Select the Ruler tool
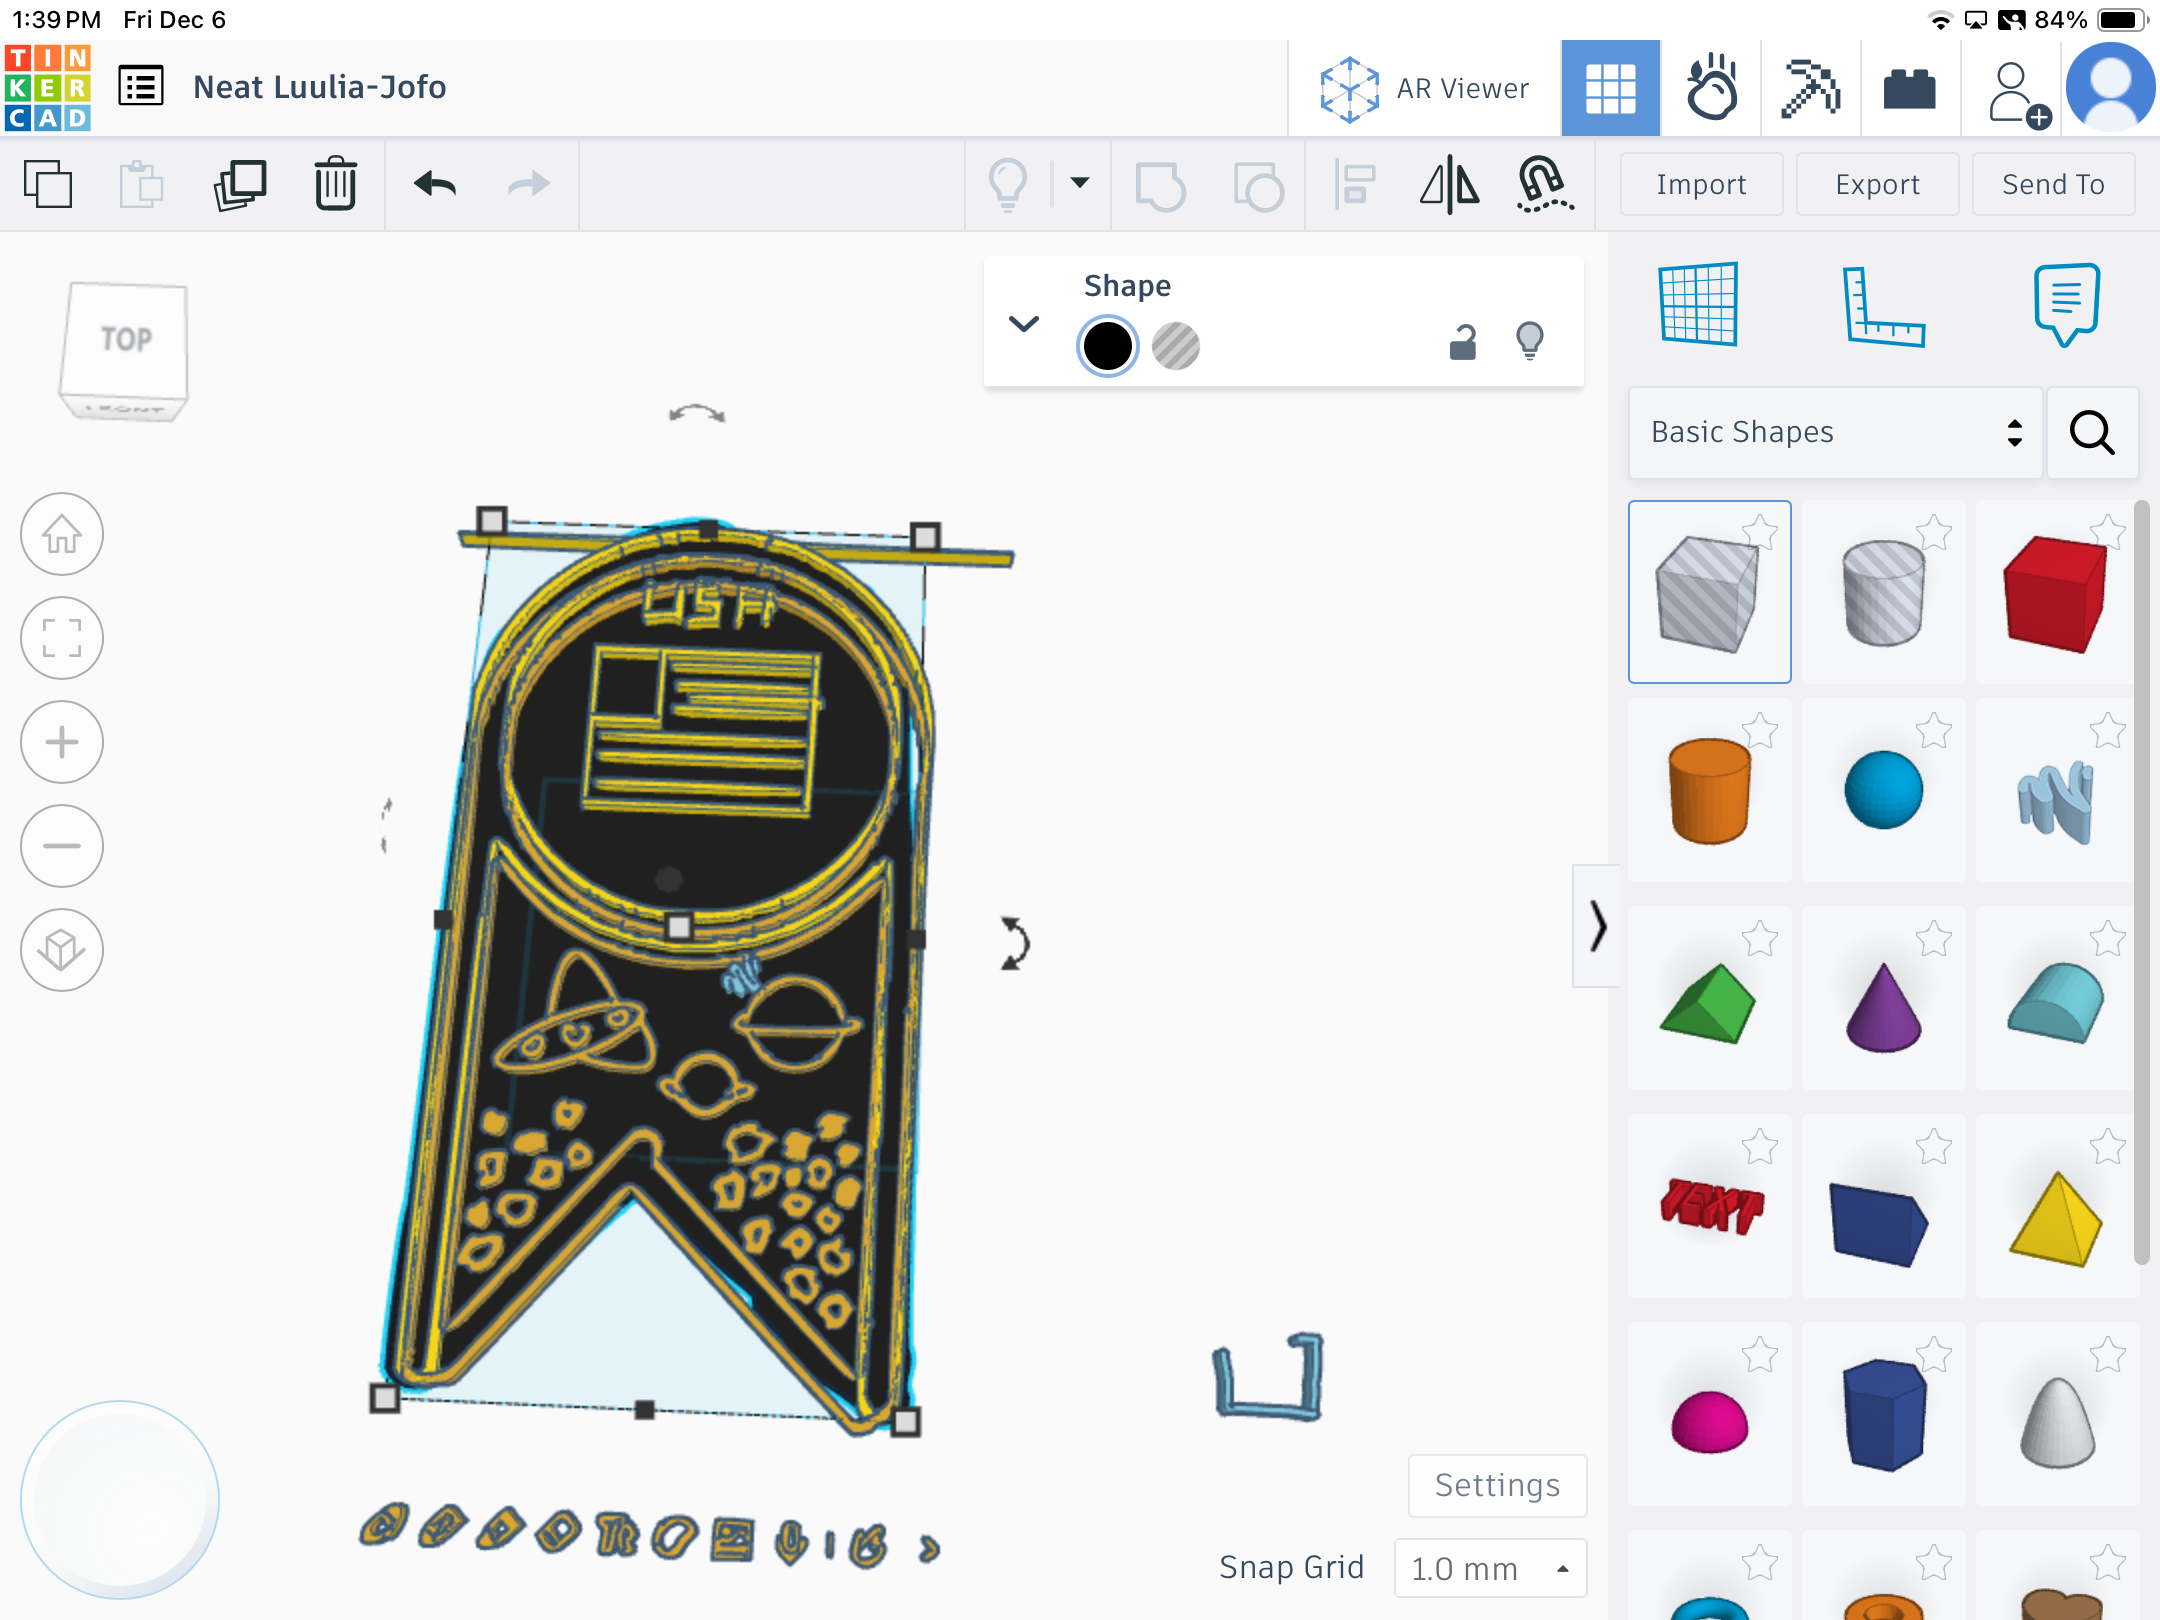Viewport: 2160px width, 1620px height. point(1882,306)
